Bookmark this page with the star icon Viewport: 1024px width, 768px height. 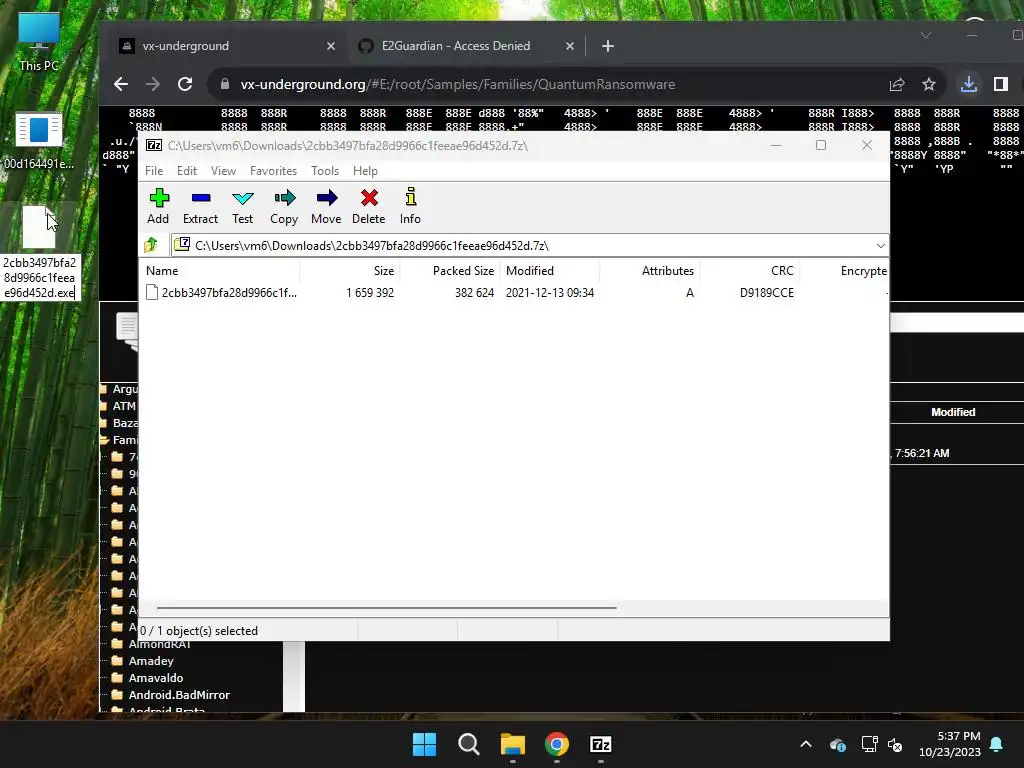pos(929,84)
